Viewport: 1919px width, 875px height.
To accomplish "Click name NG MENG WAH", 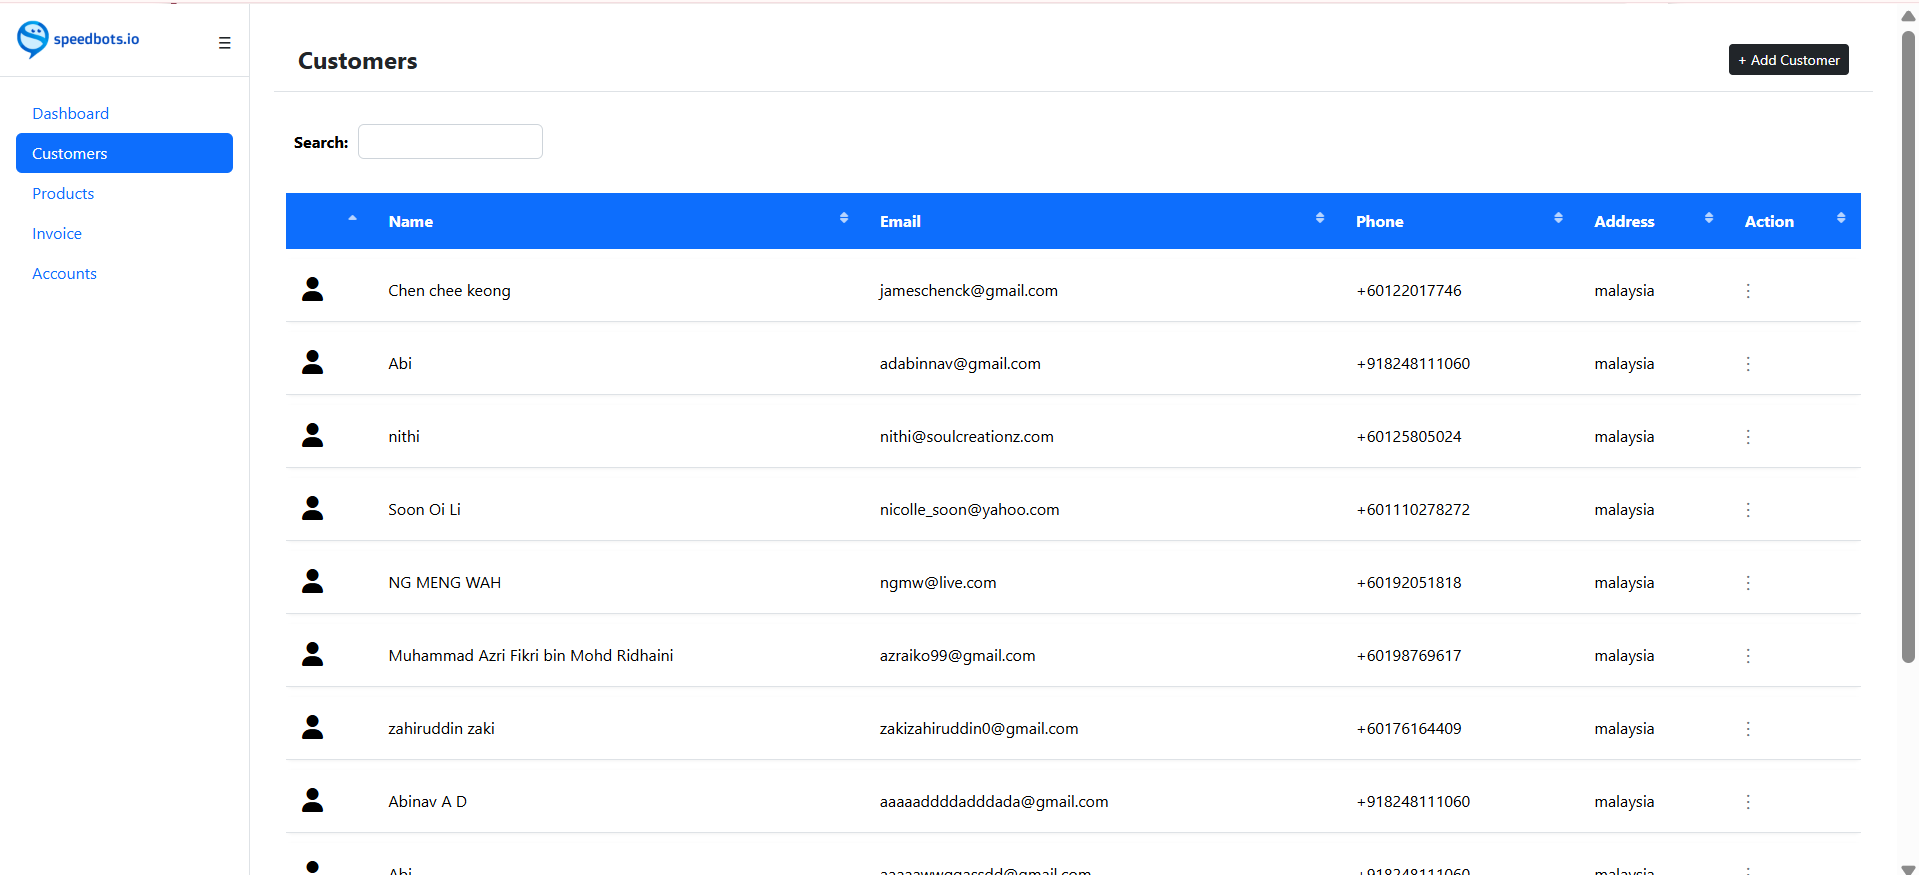I will point(444,583).
